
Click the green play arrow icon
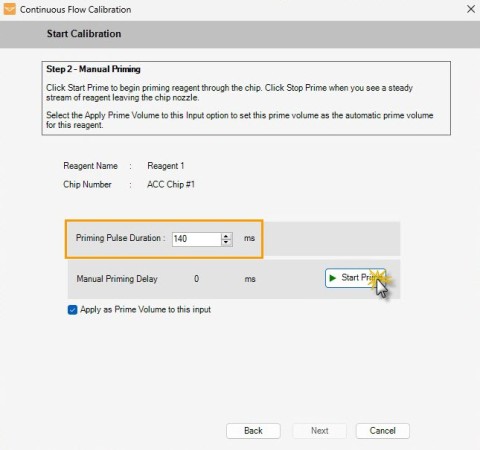332,278
